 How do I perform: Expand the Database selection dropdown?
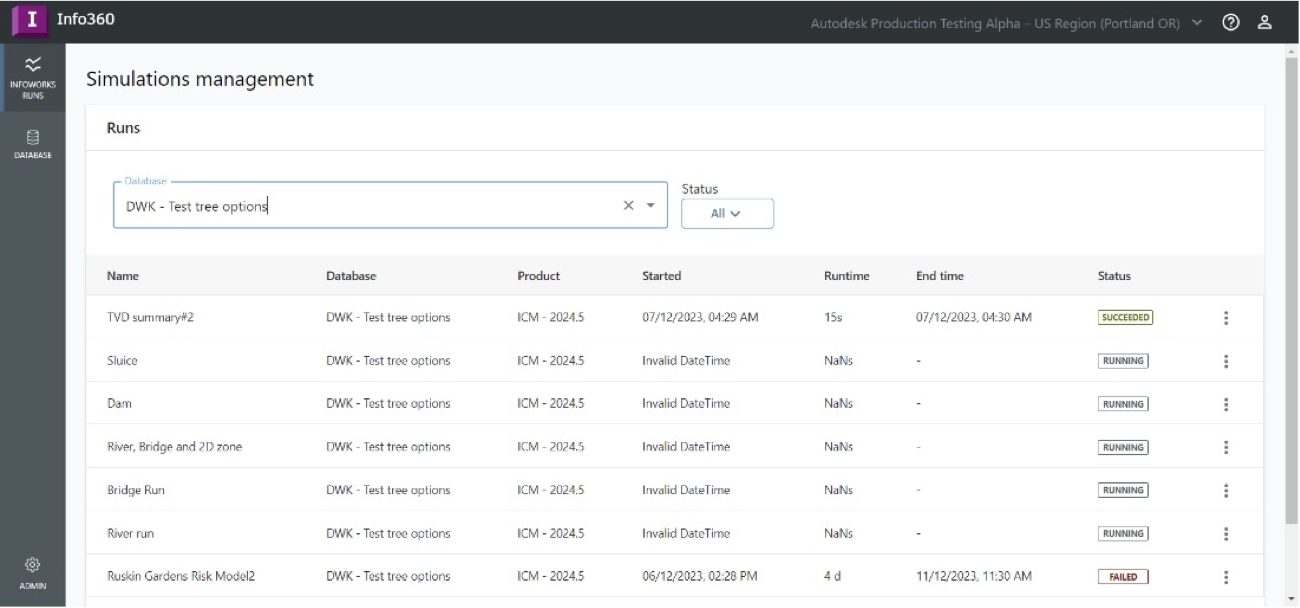click(x=651, y=204)
